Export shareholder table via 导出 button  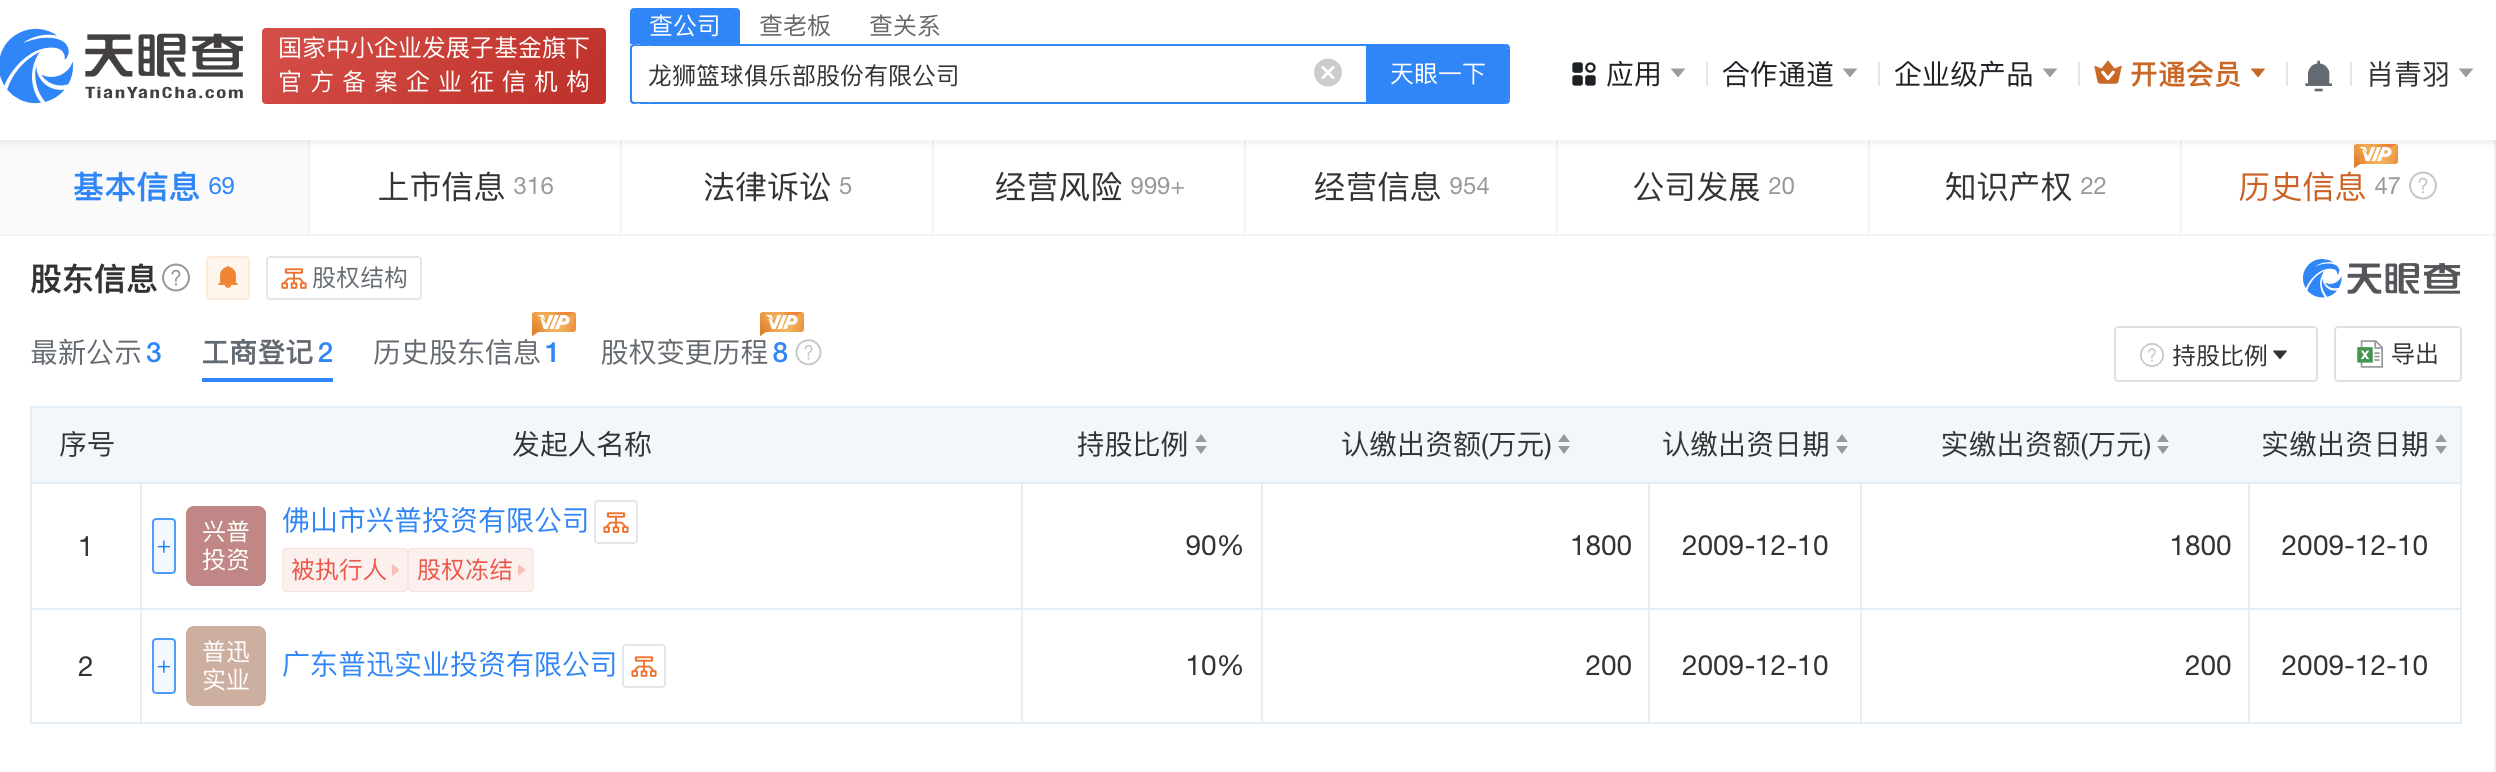click(2397, 354)
